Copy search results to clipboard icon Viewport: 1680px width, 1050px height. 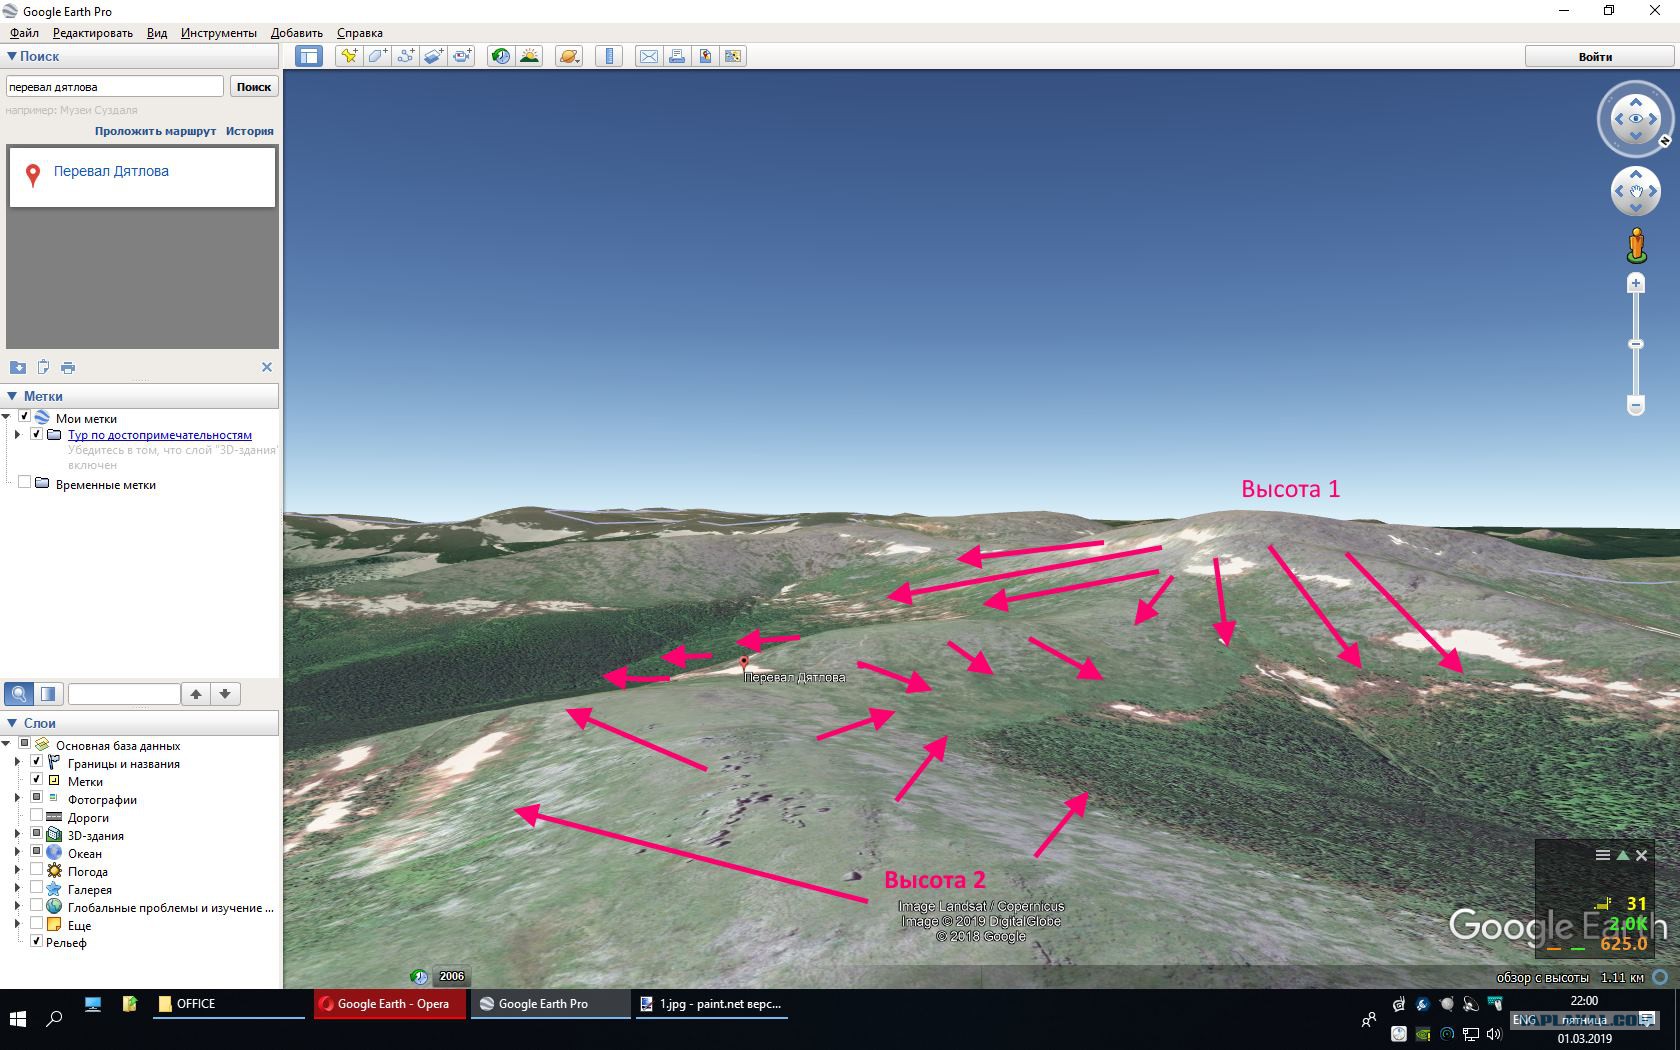[43, 367]
